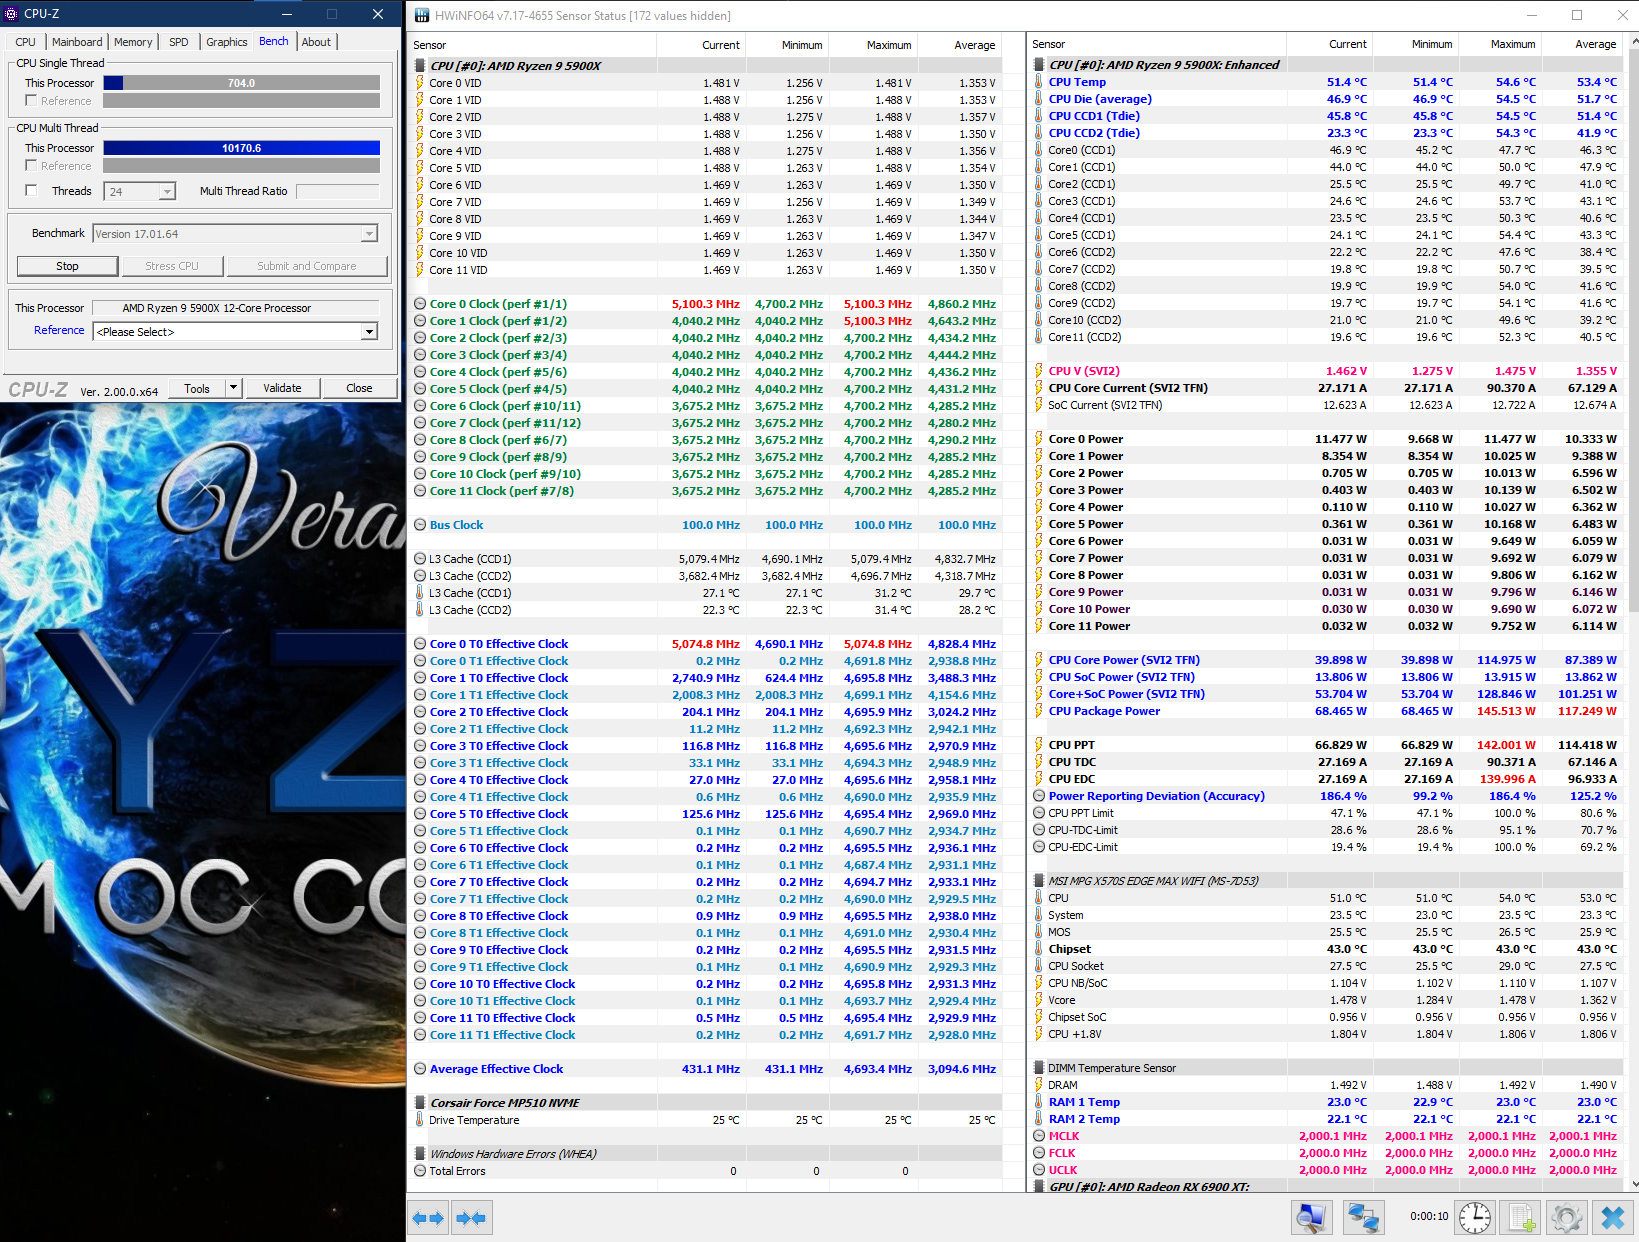Screen dimensions: 1639x1242
Task: Click the icon beside Bus Clock
Action: [420, 525]
